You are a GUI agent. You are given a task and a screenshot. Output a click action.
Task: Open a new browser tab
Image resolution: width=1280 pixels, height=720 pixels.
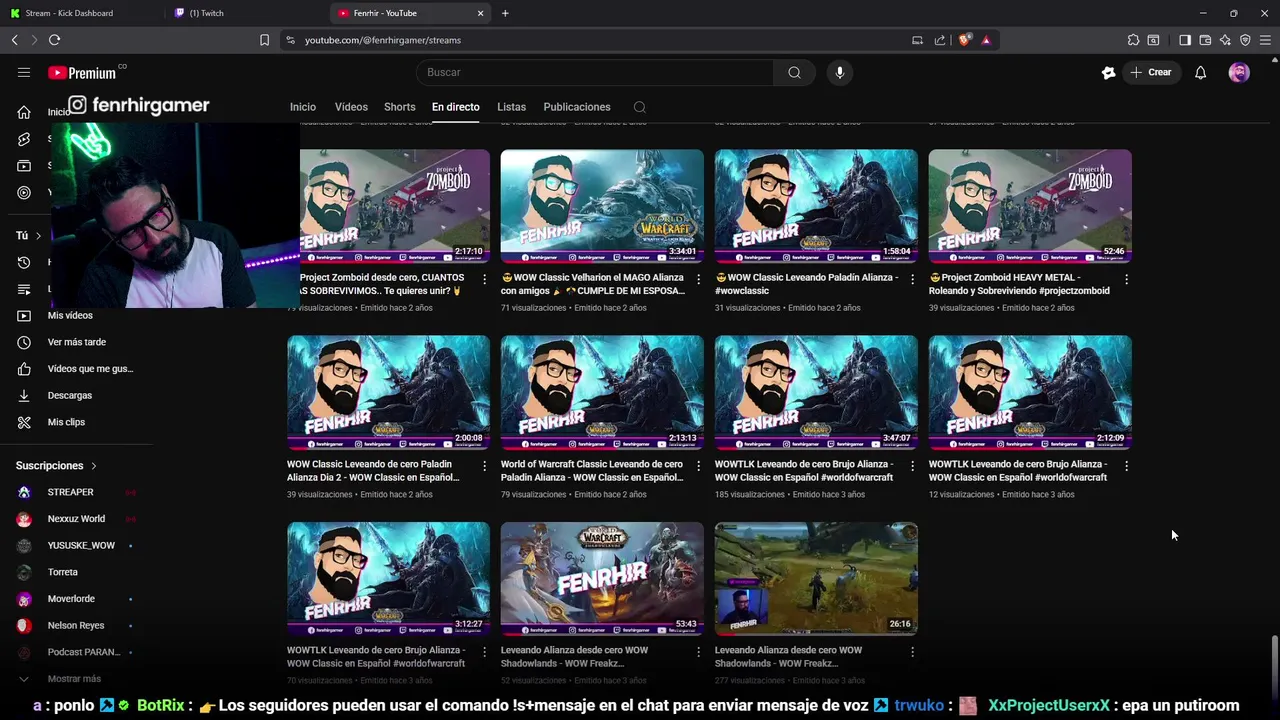click(x=505, y=13)
